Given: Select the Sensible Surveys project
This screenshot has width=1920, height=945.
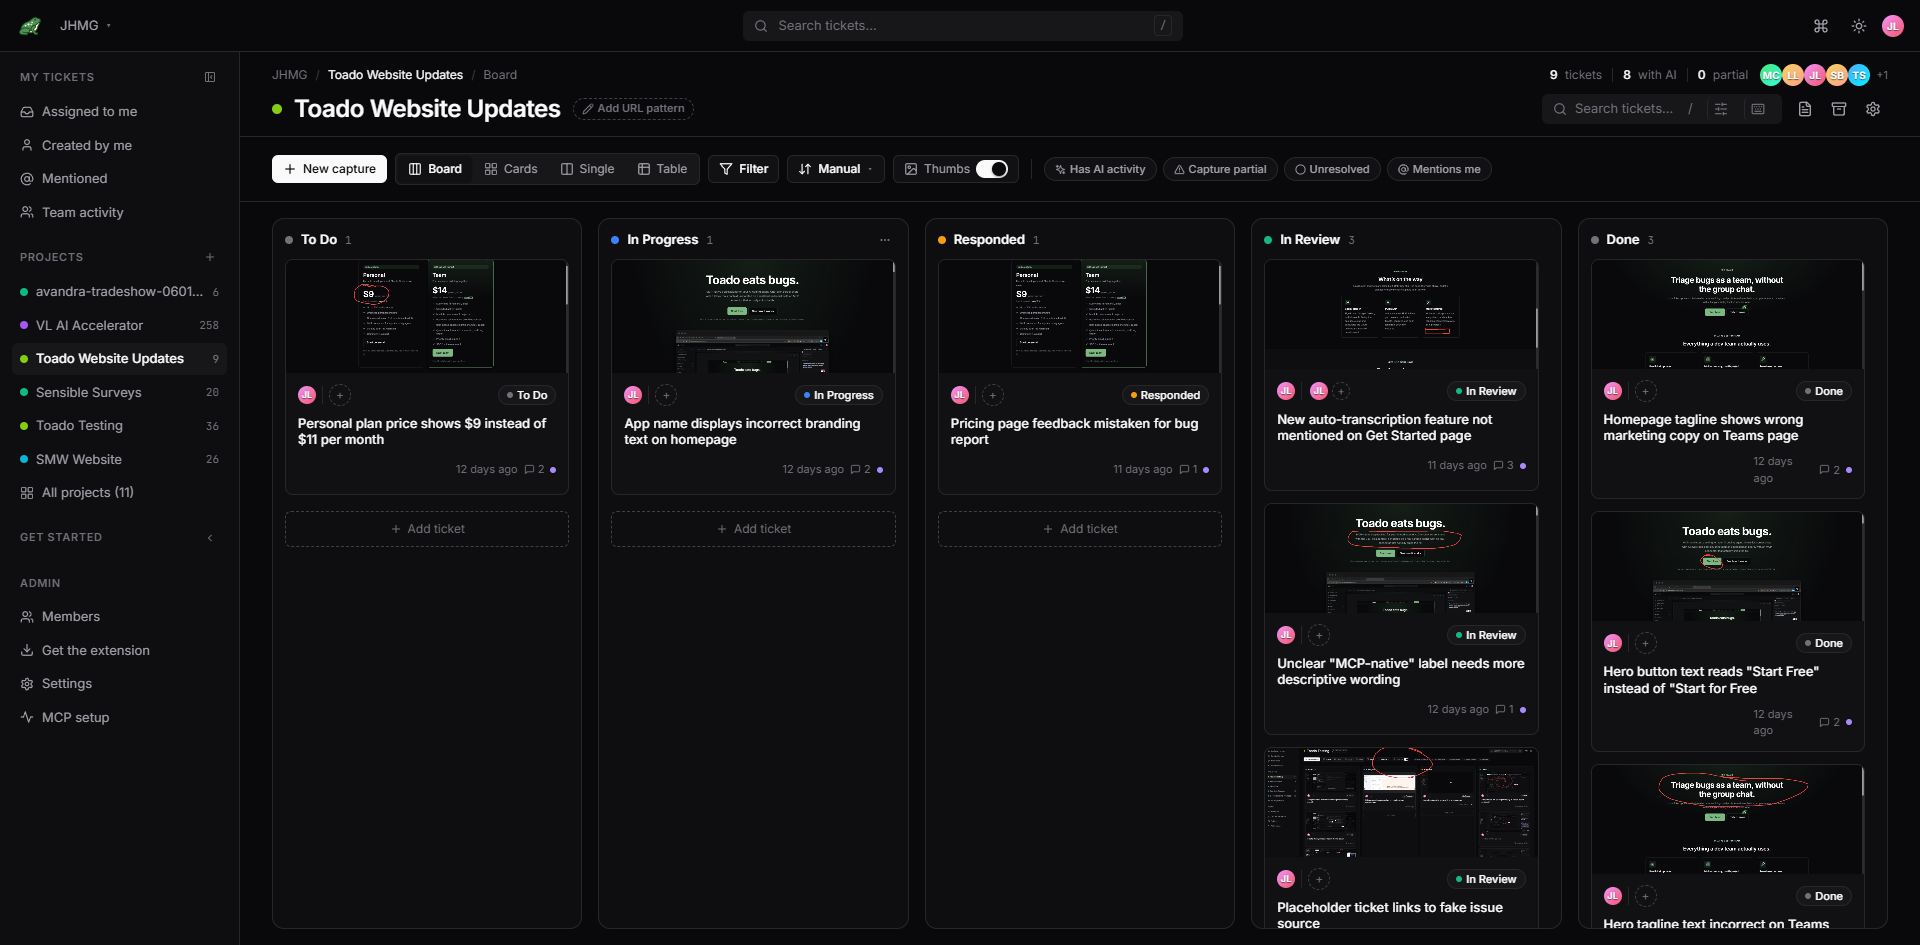Looking at the screenshot, I should pos(119,393).
